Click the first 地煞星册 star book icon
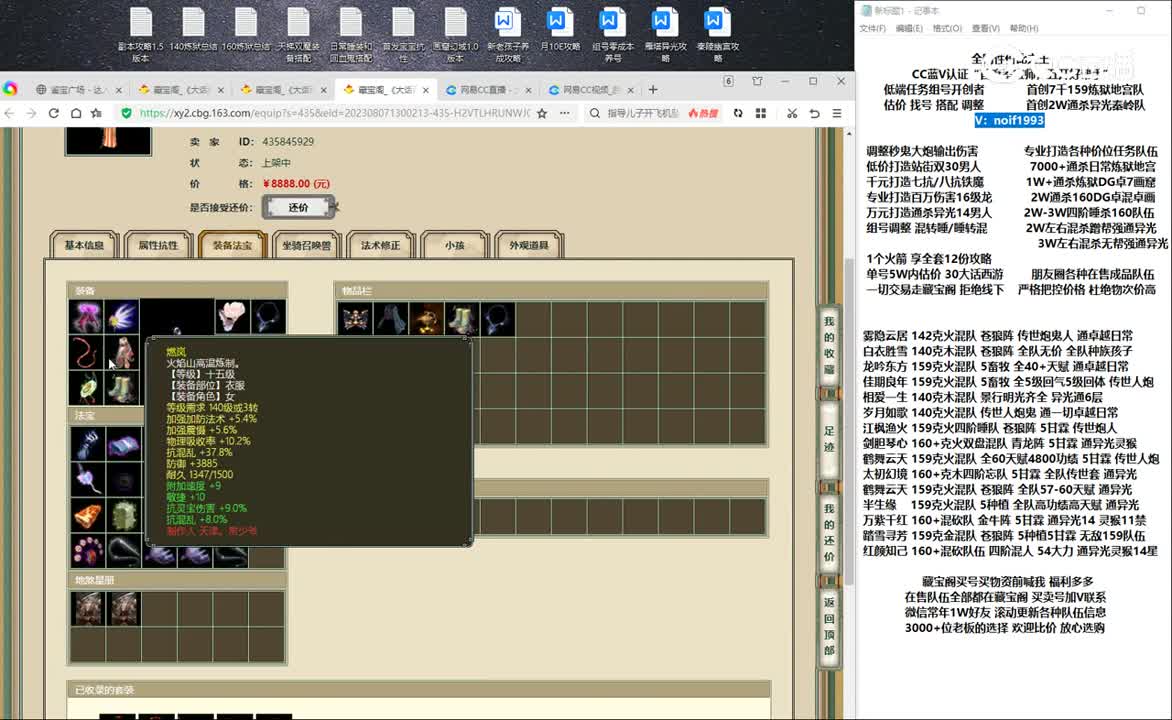 point(87,609)
